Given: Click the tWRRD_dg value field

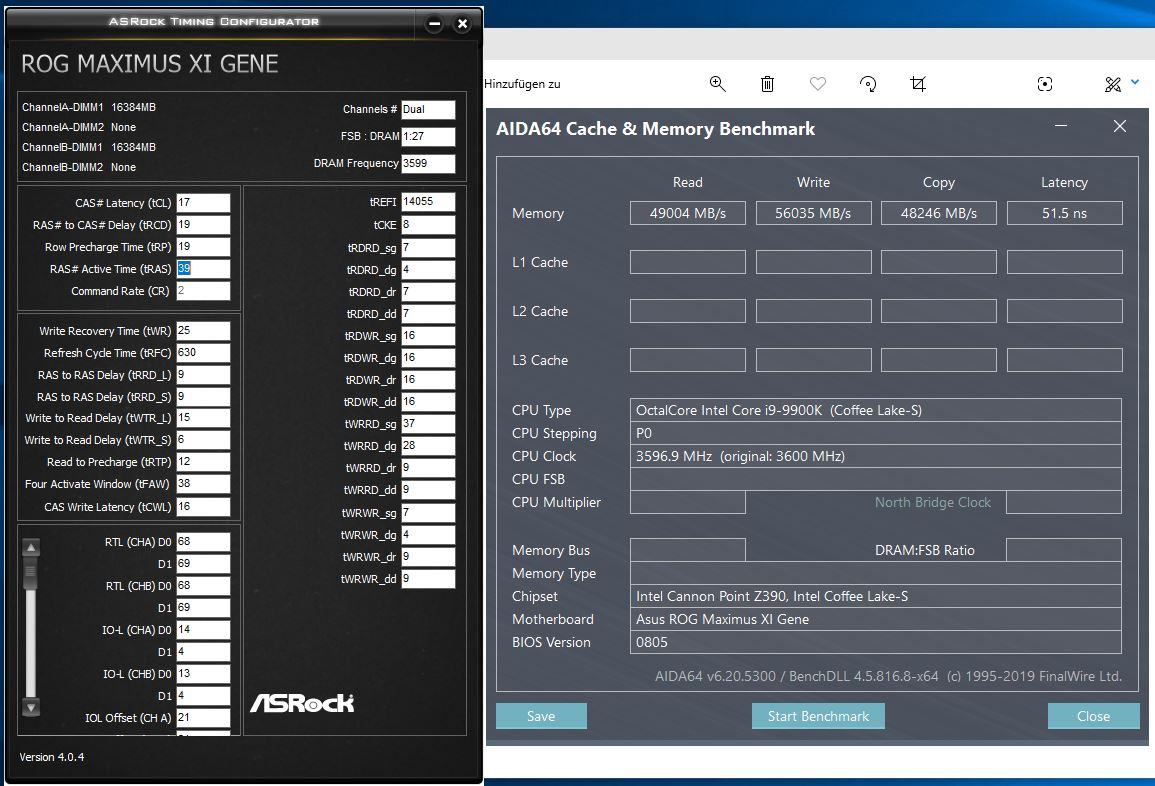Looking at the screenshot, I should [x=428, y=446].
